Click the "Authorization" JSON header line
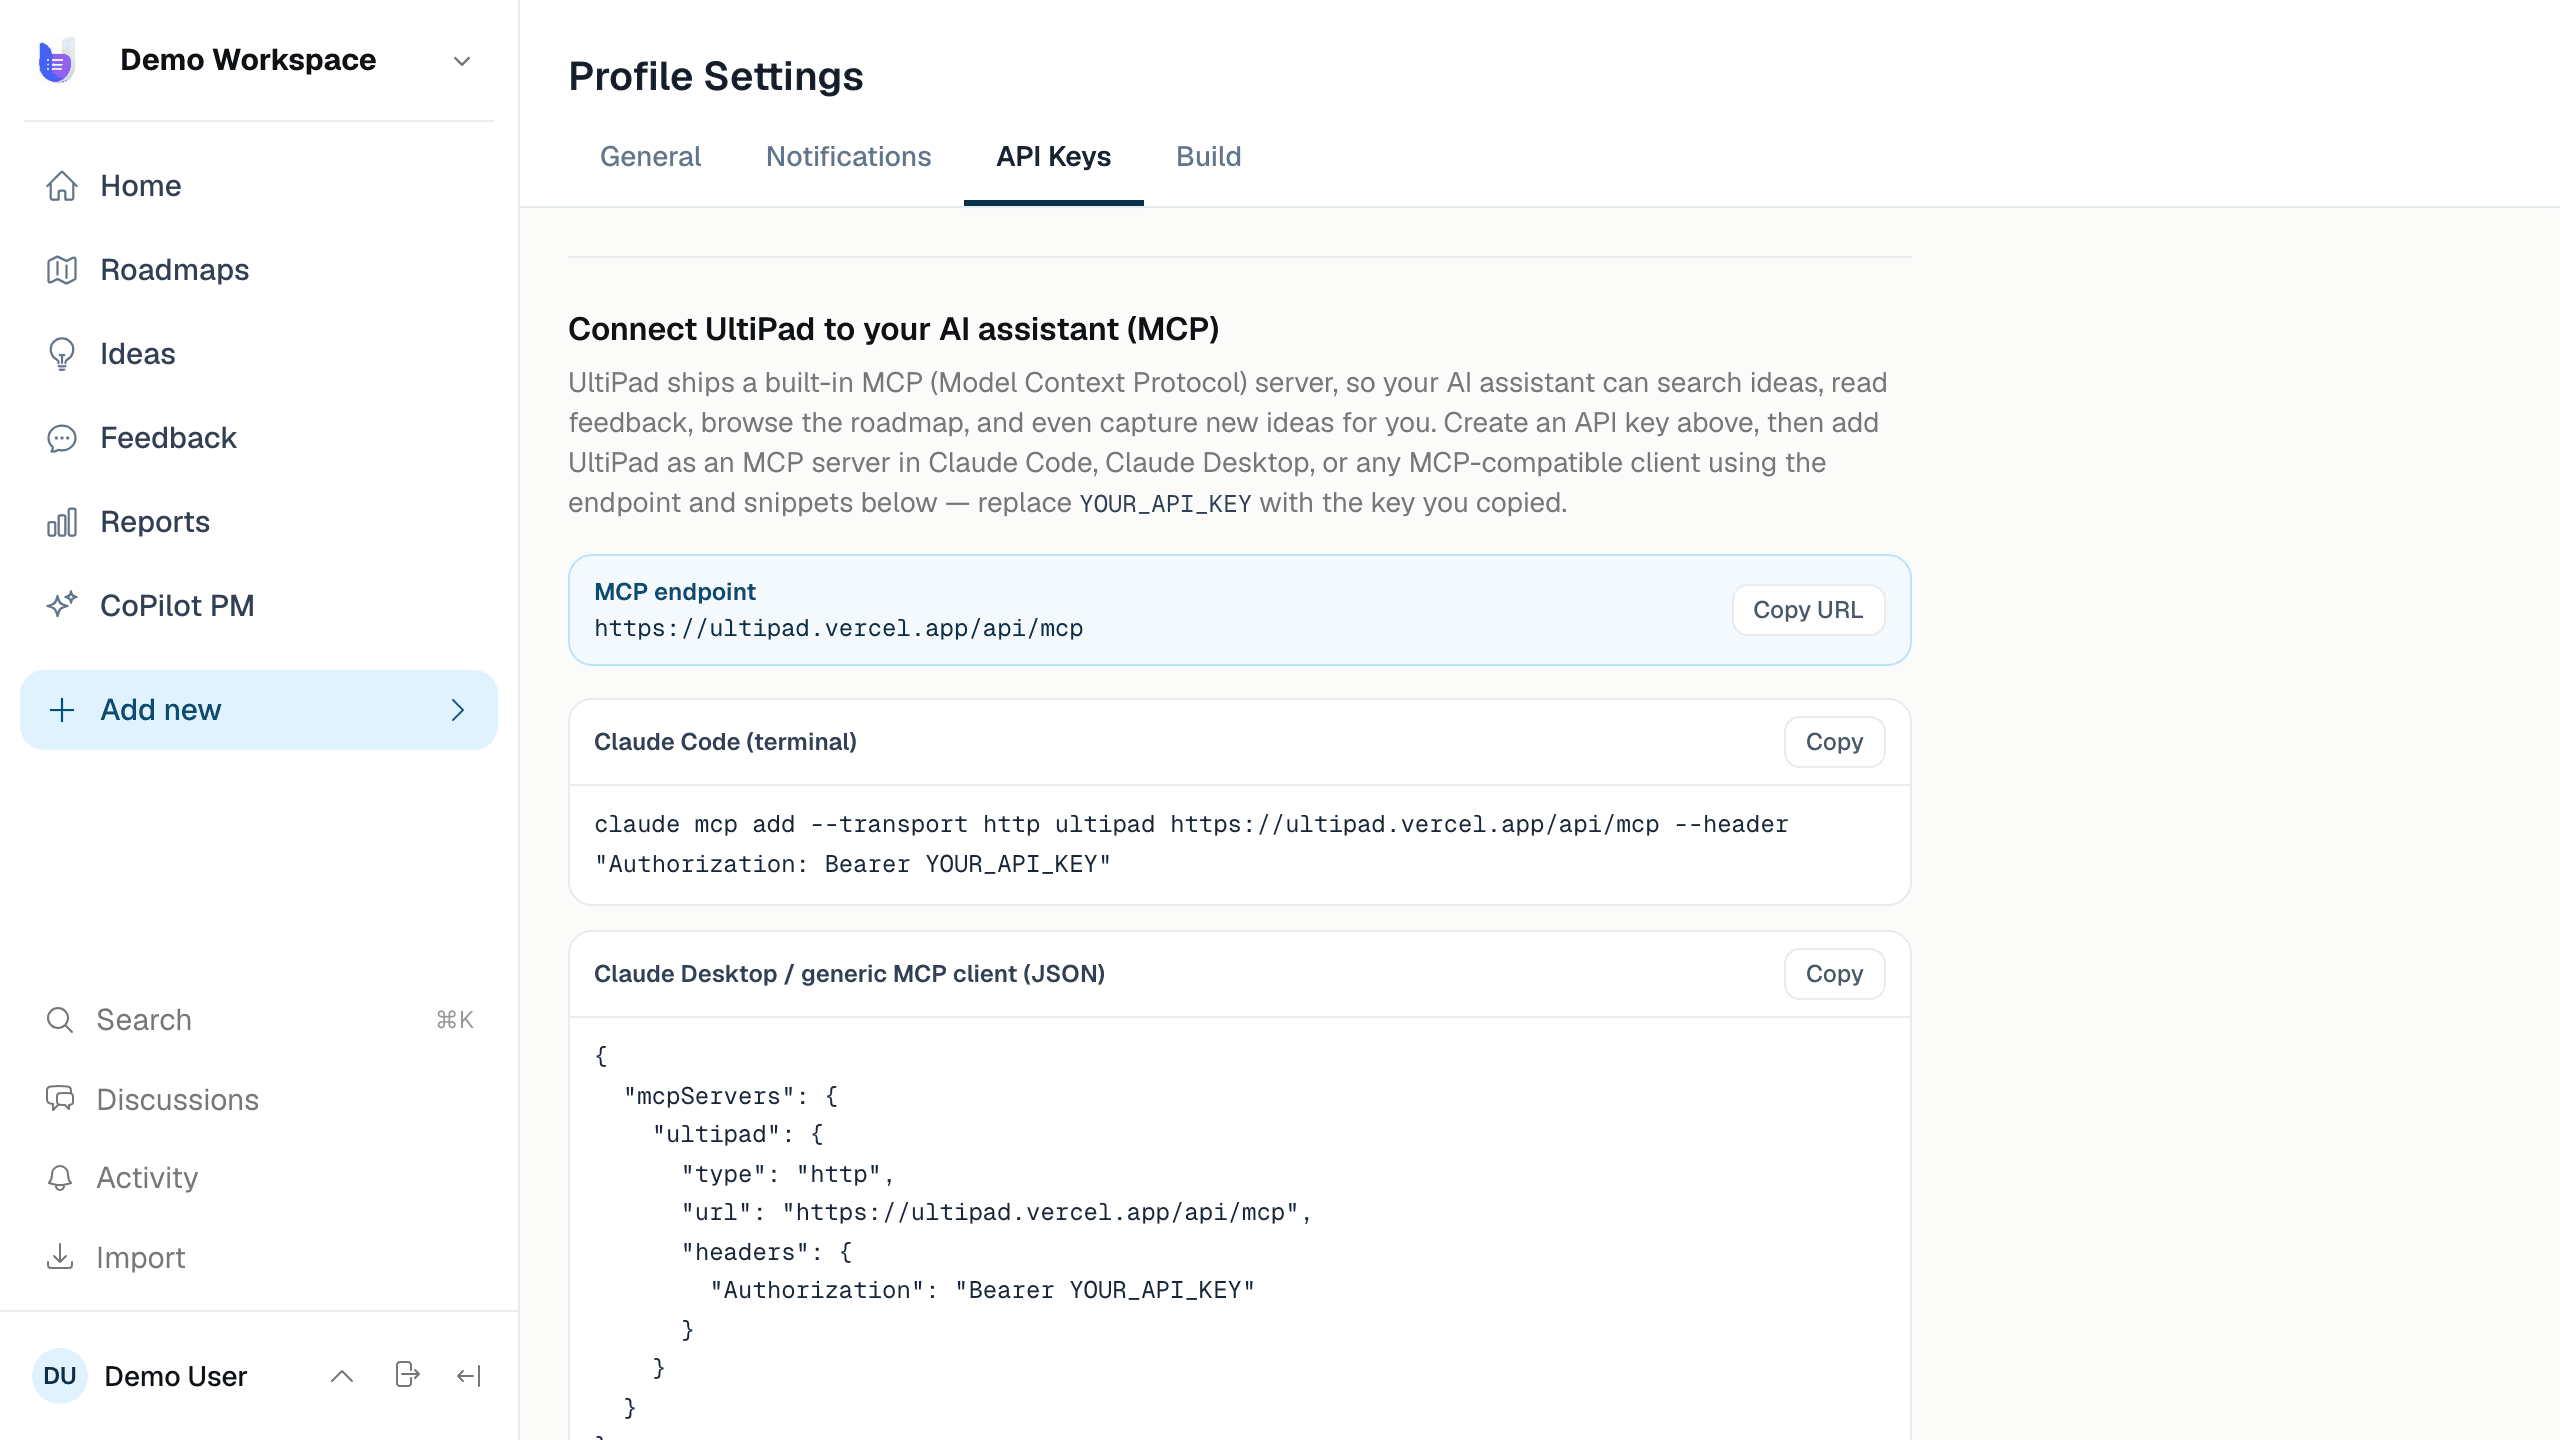This screenshot has width=2560, height=1440. coord(982,1290)
